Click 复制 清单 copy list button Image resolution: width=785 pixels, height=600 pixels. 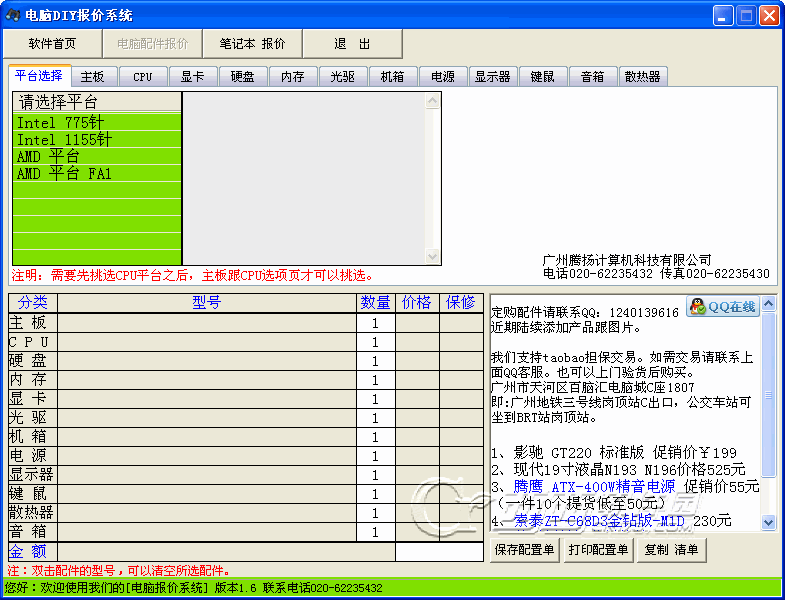coord(671,550)
